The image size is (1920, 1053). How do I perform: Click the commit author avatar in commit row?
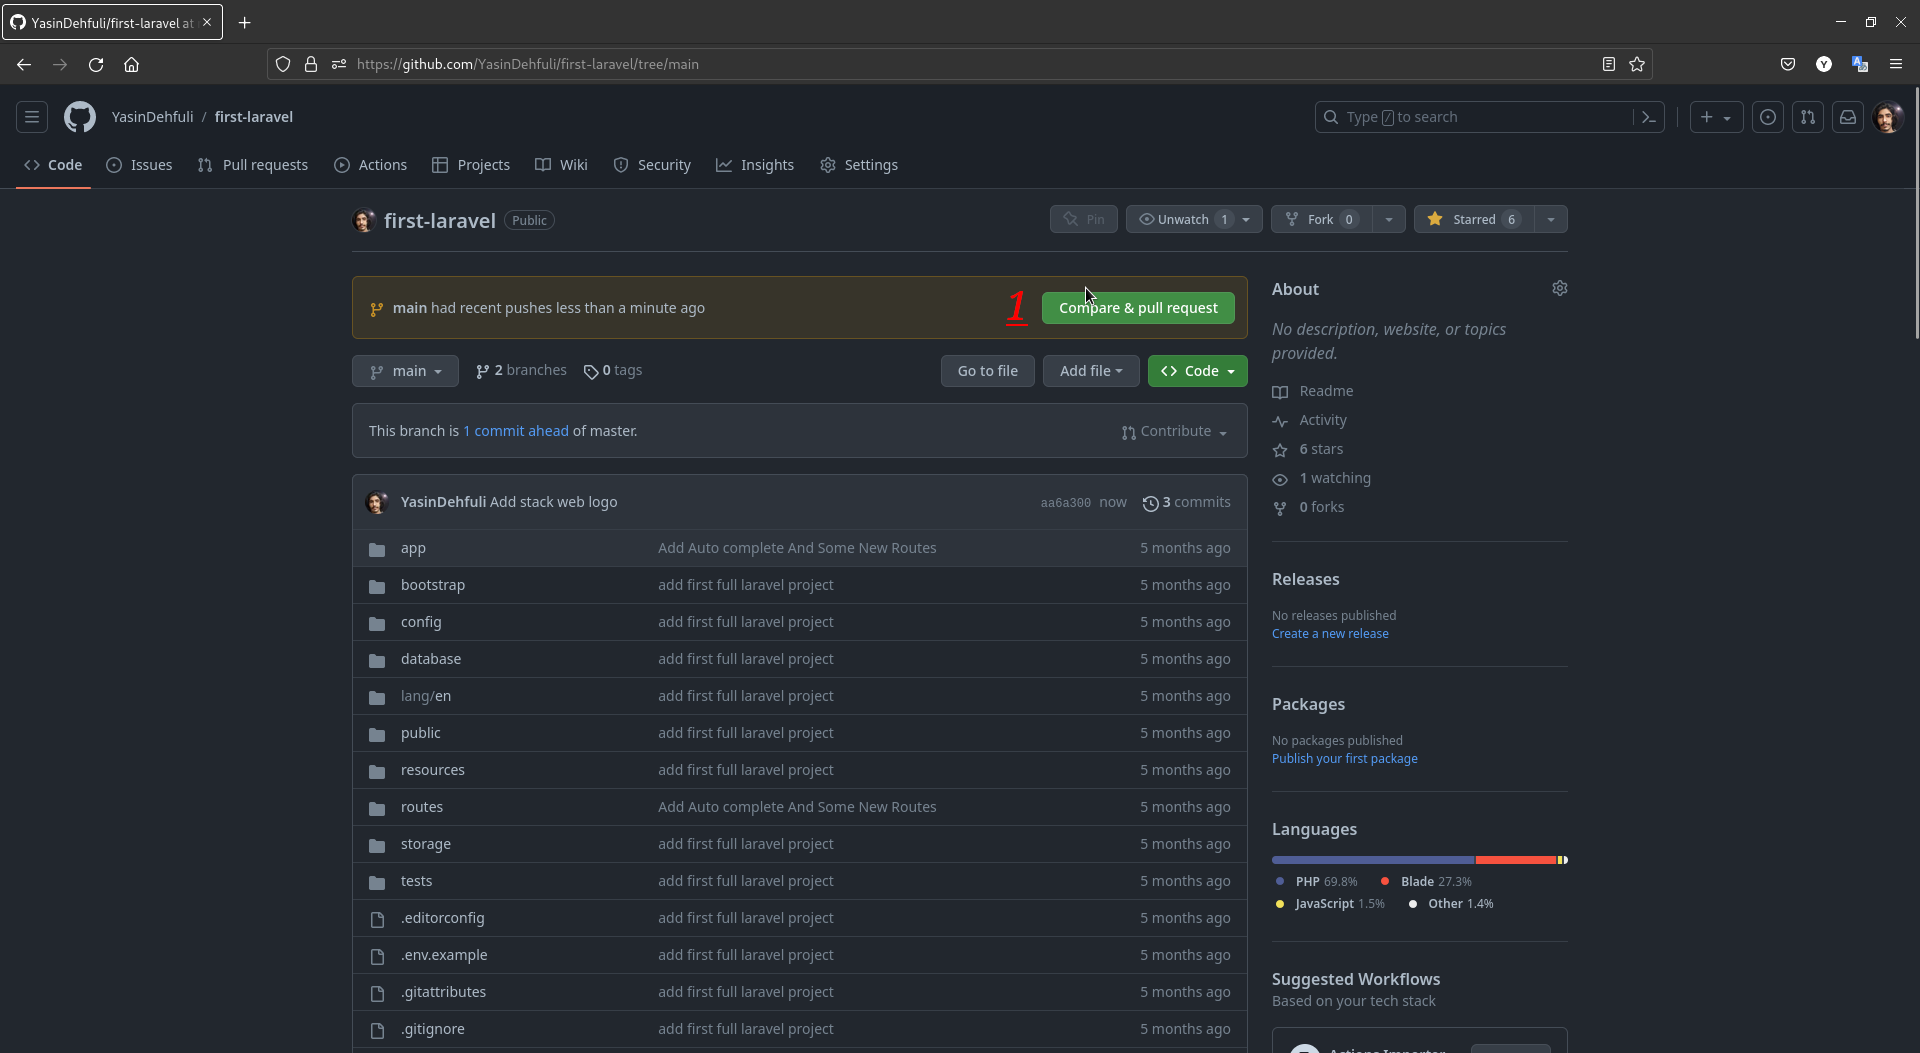coord(377,502)
